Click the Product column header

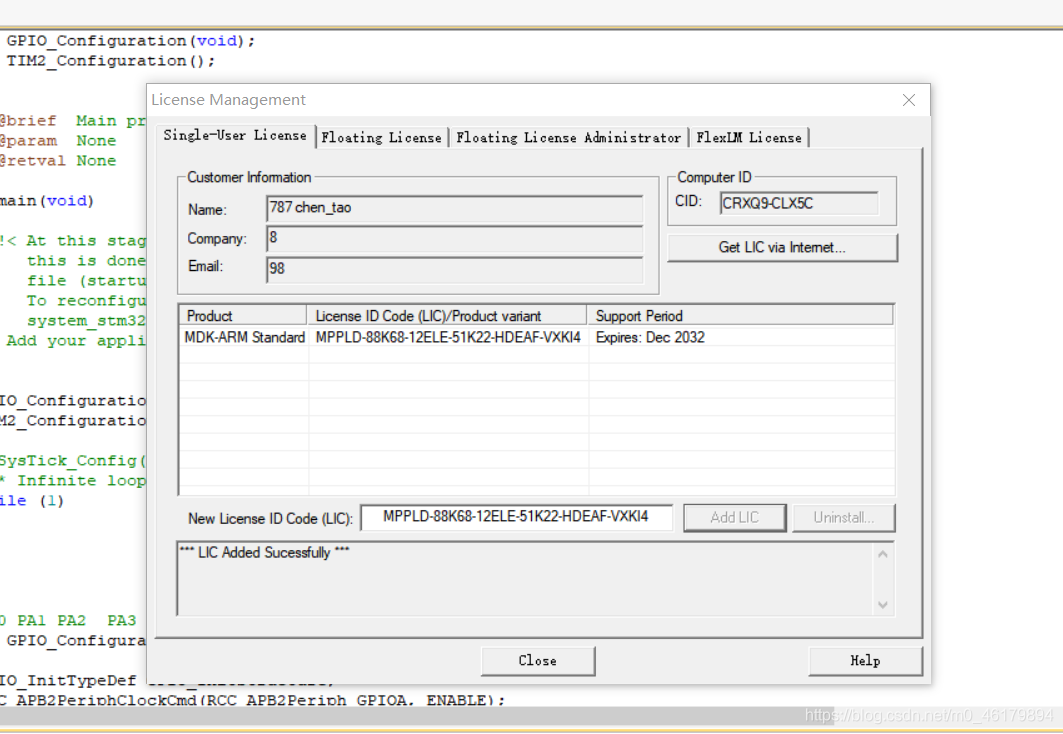243,316
